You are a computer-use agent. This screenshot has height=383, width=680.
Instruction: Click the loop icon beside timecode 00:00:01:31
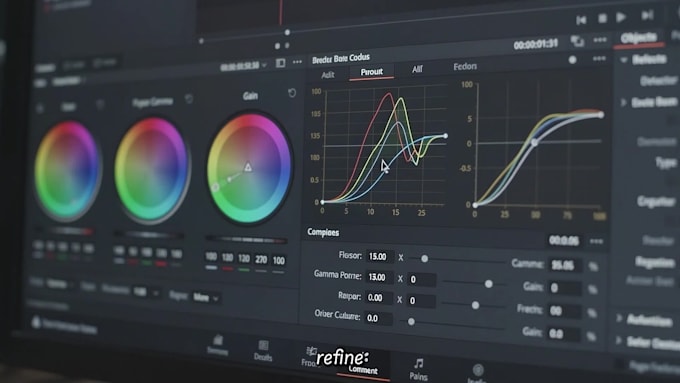coord(577,41)
